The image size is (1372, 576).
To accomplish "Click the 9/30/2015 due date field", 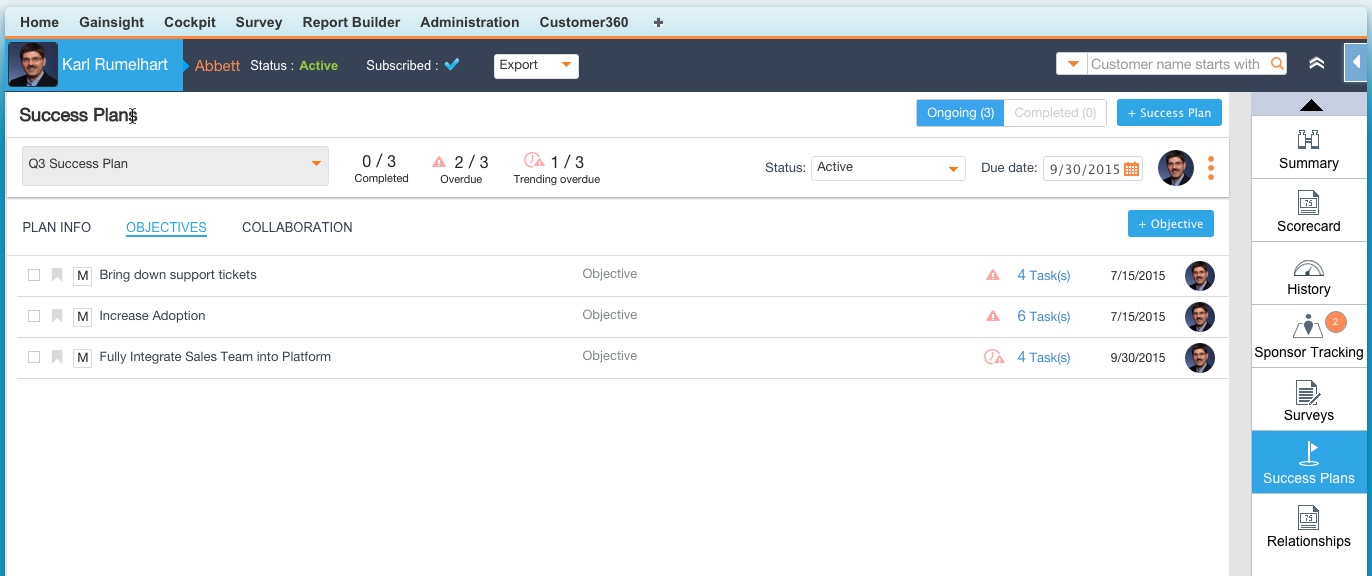I will 1085,169.
